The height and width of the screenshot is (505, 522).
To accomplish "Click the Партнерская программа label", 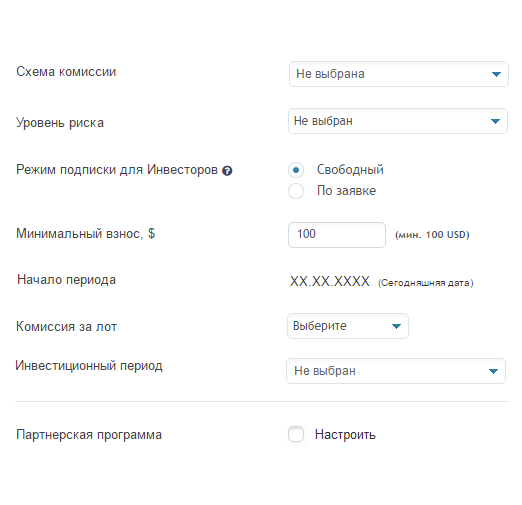I will 89,435.
